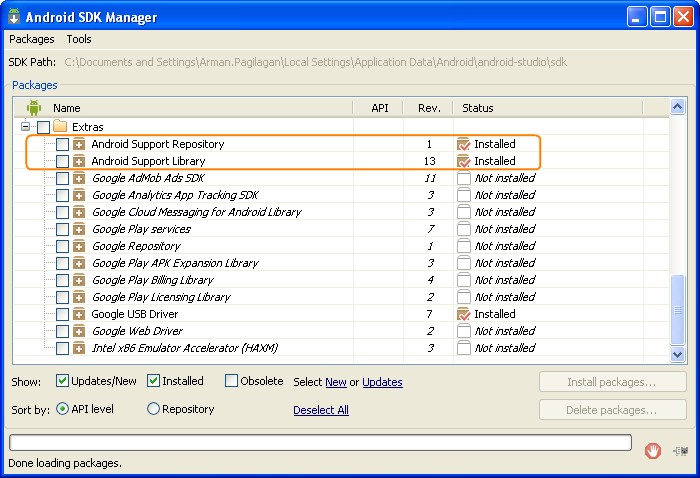700x478 pixels.
Task: Check the Google Play services checkbox
Action: 62,229
